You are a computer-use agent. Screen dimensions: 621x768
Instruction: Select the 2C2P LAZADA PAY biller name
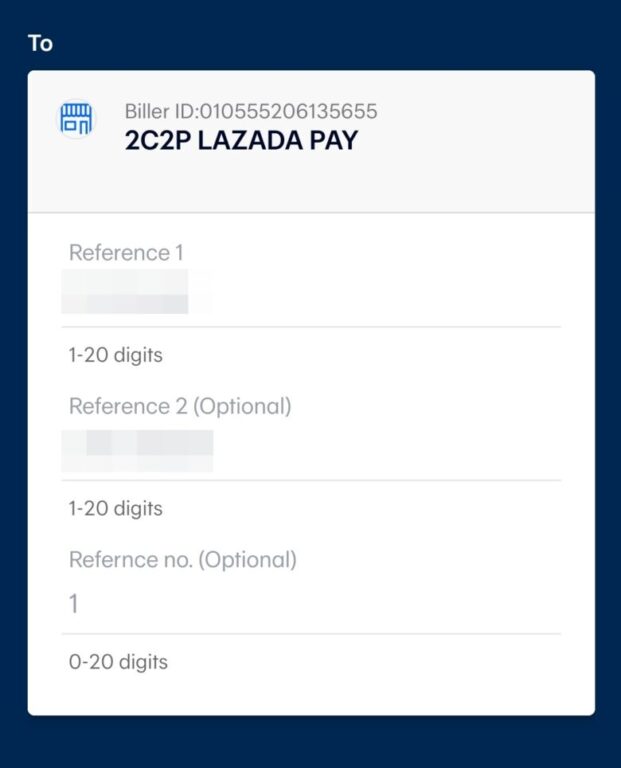pyautogui.click(x=240, y=141)
